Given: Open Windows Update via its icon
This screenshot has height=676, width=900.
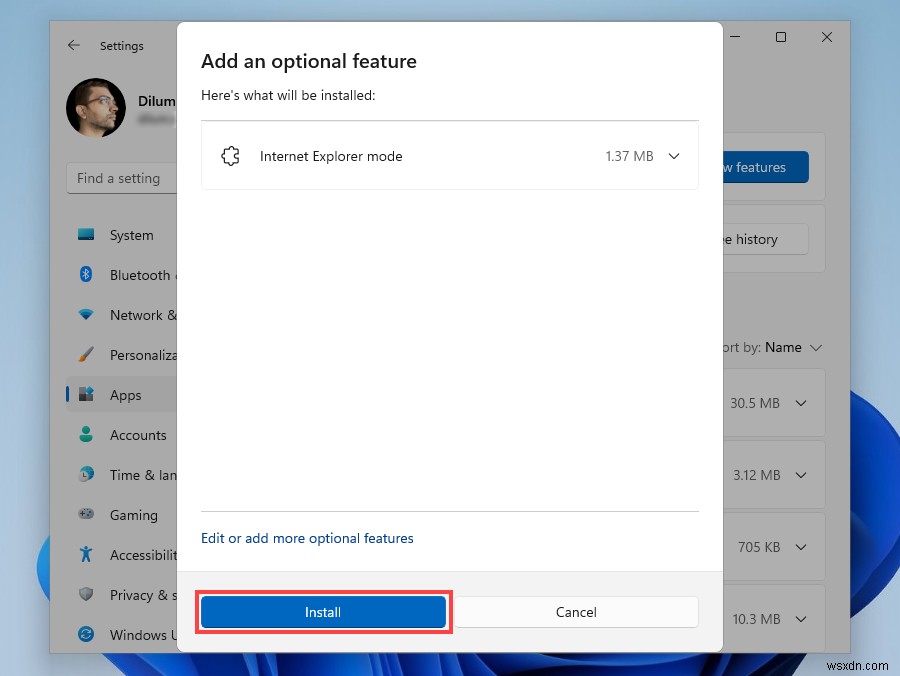Looking at the screenshot, I should click(x=86, y=635).
